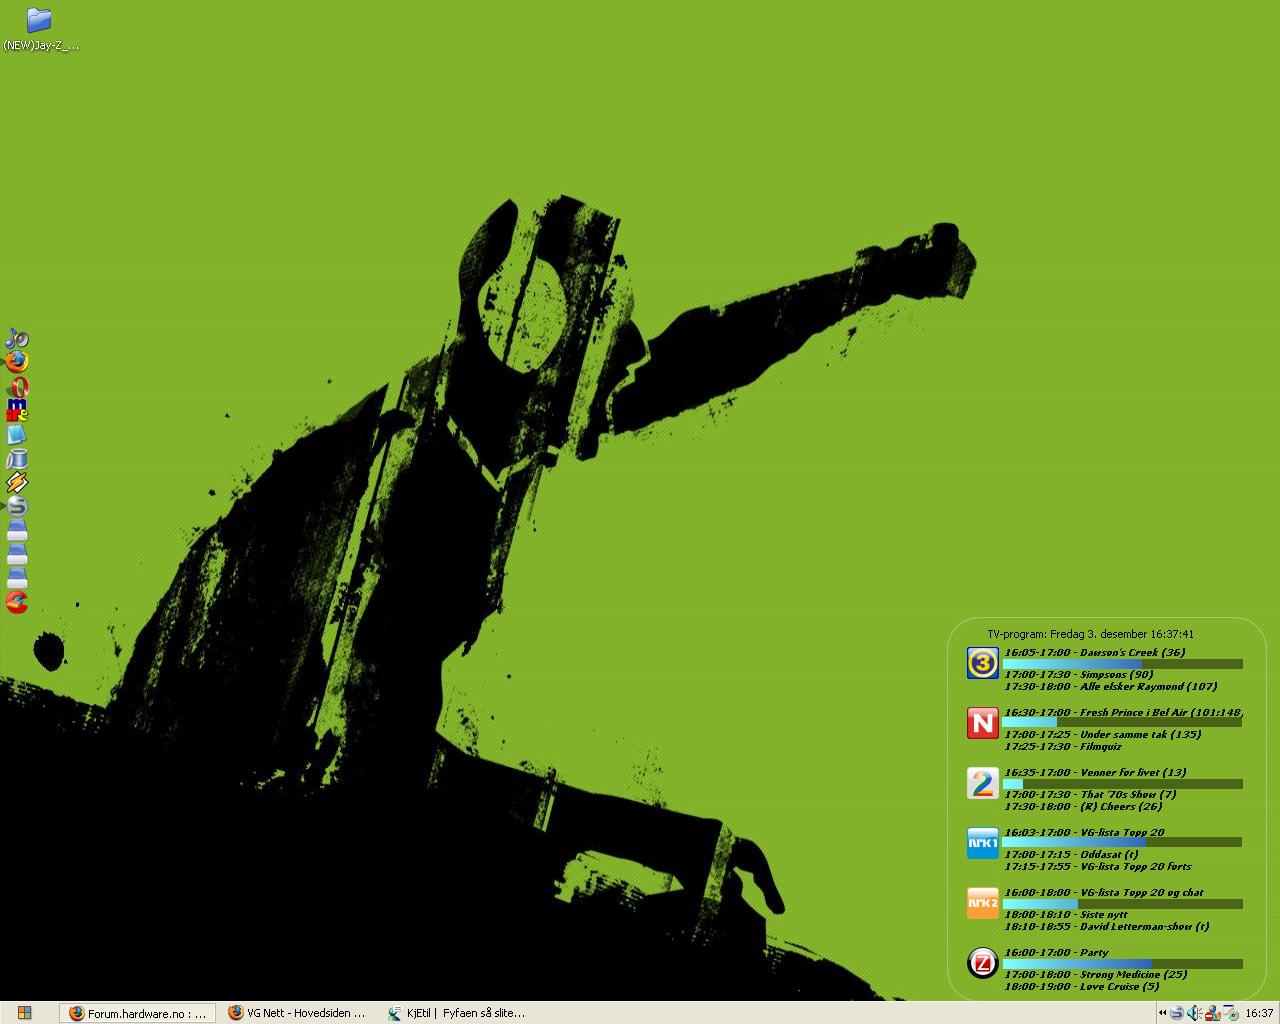
Task: Launch Winamp from the side dock
Action: pyautogui.click(x=17, y=483)
